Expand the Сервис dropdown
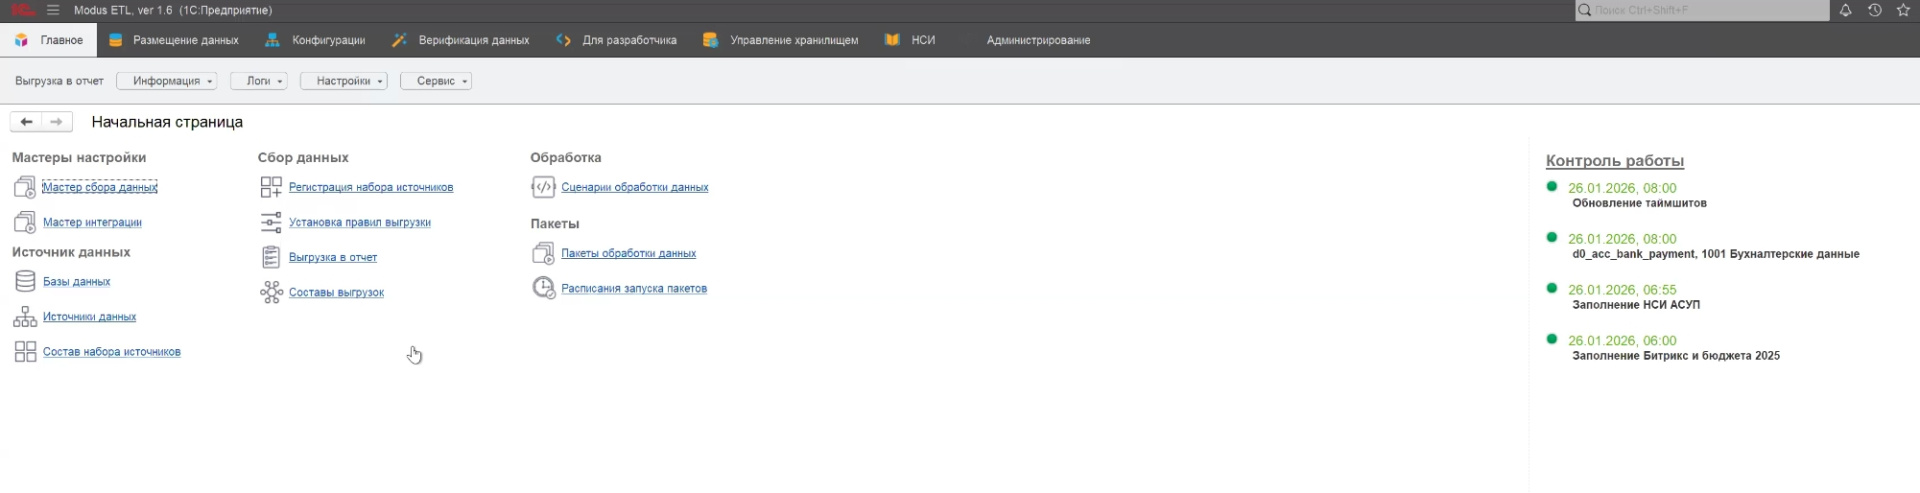1920x493 pixels. tap(436, 81)
